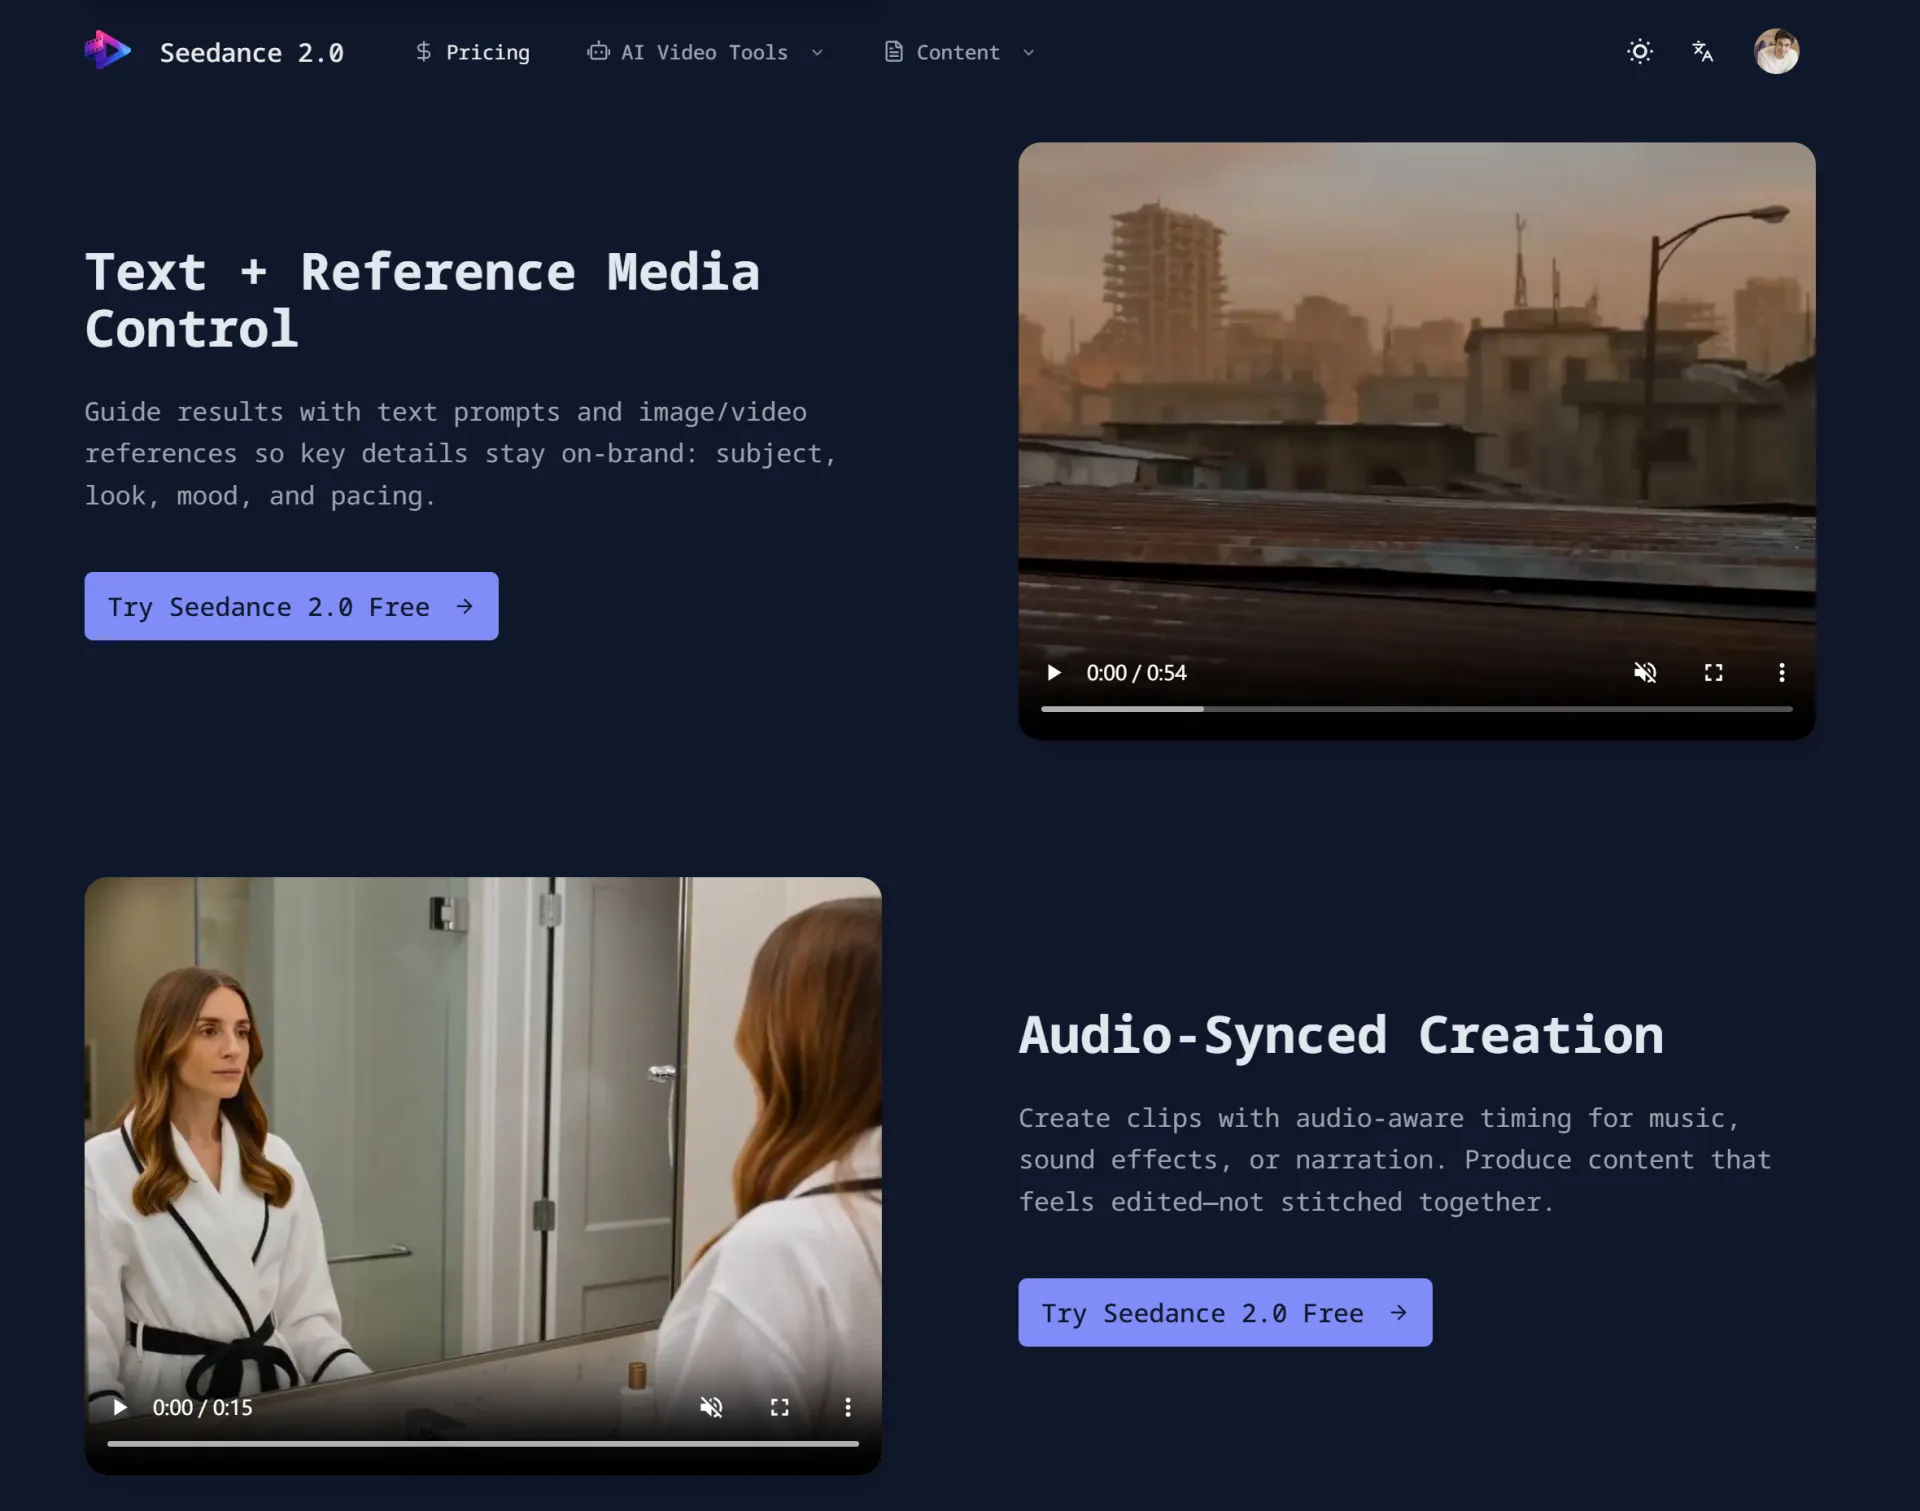Screen dimensions: 1920x1511
Task: Enter fullscreen on the rooftop city video
Action: [x=1713, y=672]
